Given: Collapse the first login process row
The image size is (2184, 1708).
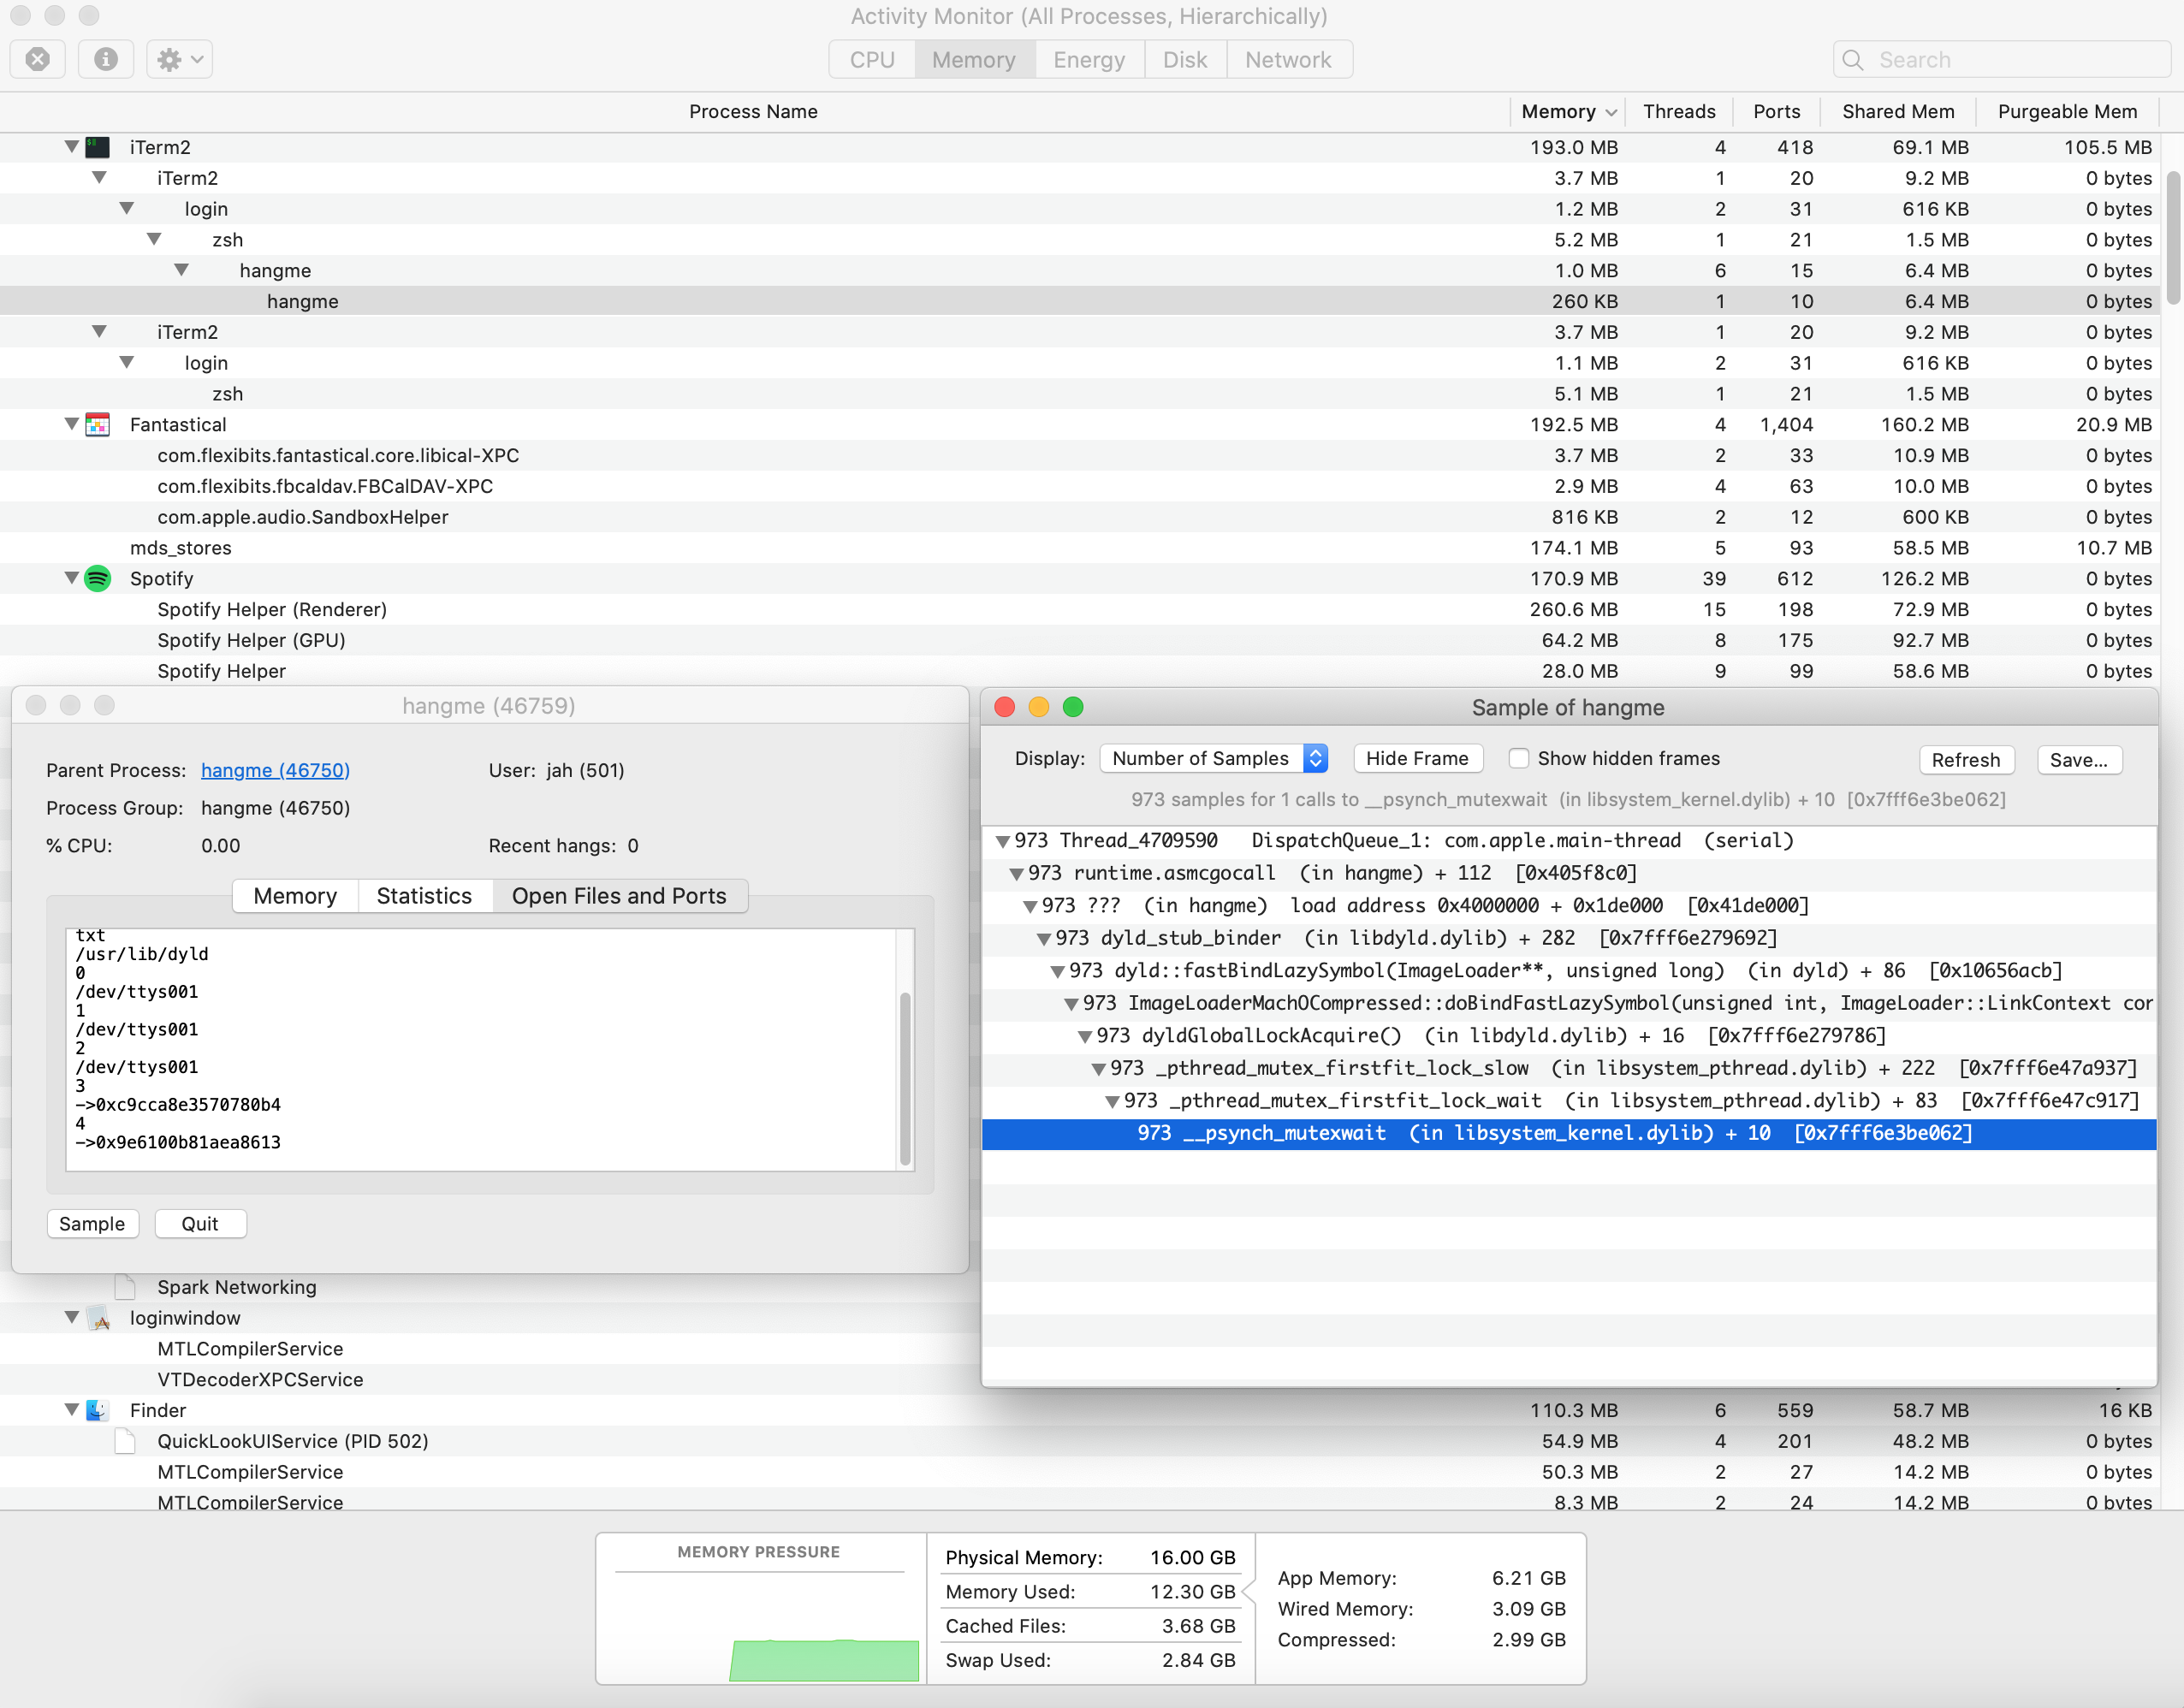Looking at the screenshot, I should [126, 209].
